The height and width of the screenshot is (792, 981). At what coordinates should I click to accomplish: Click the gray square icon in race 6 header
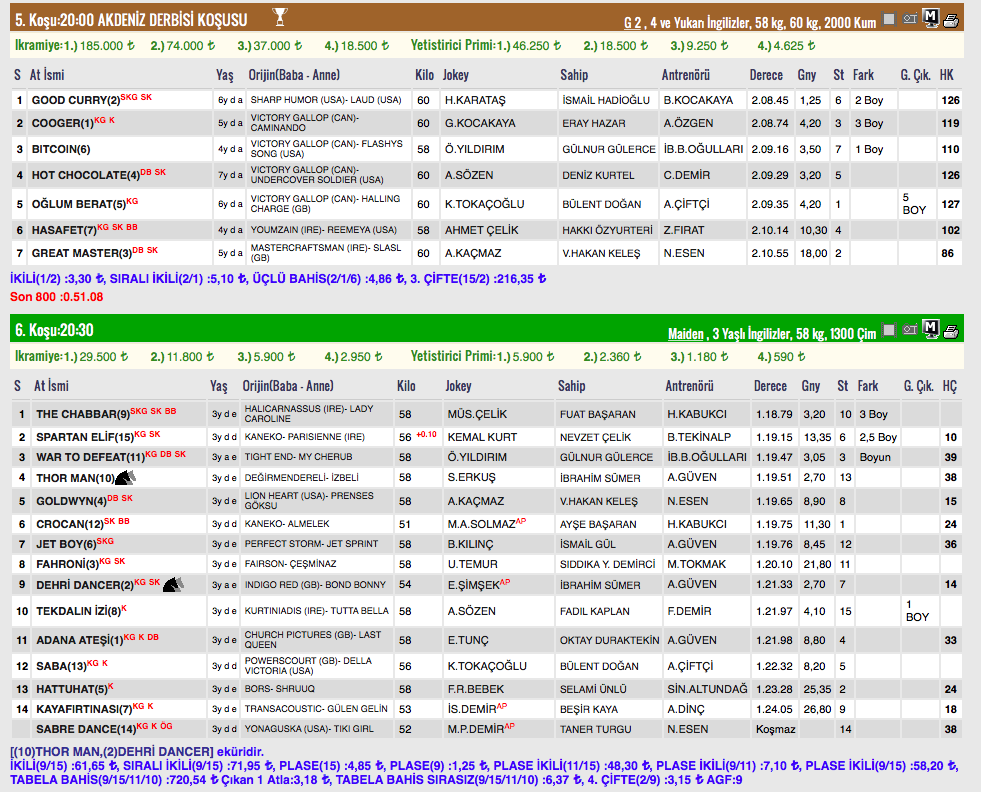tap(890, 330)
